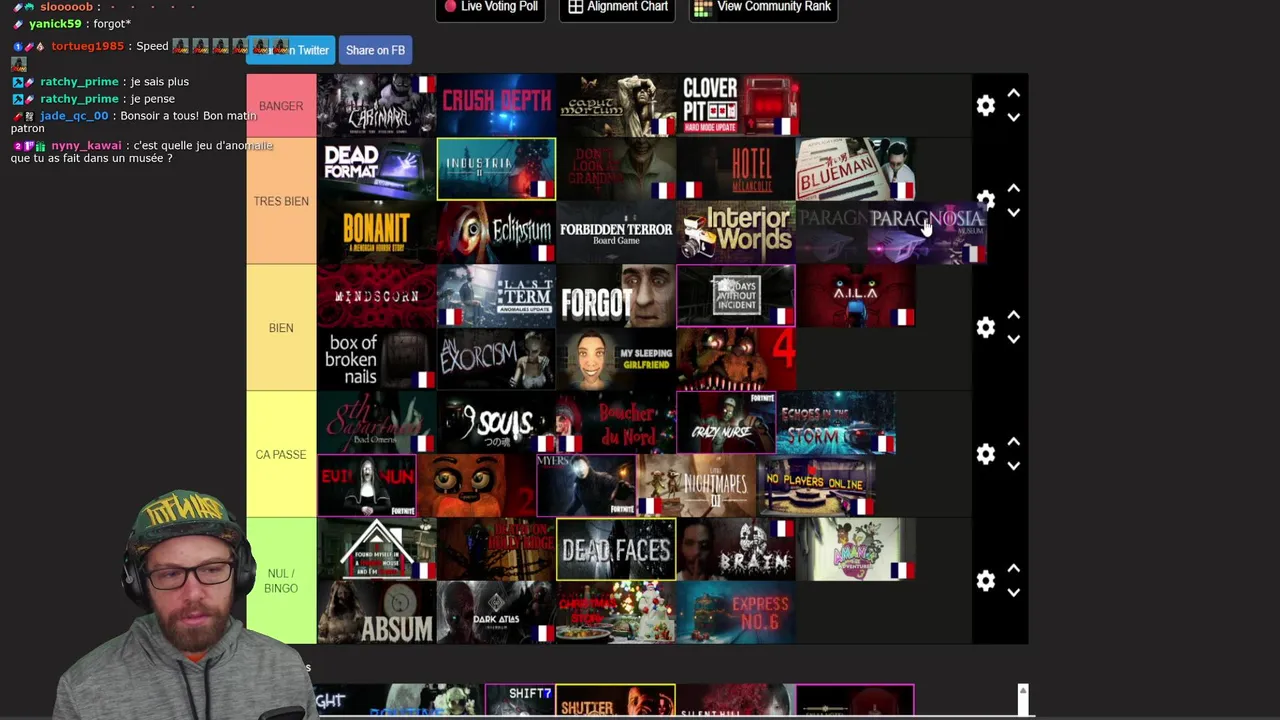
Task: Open the Alignment Chart view
Action: coord(618,8)
